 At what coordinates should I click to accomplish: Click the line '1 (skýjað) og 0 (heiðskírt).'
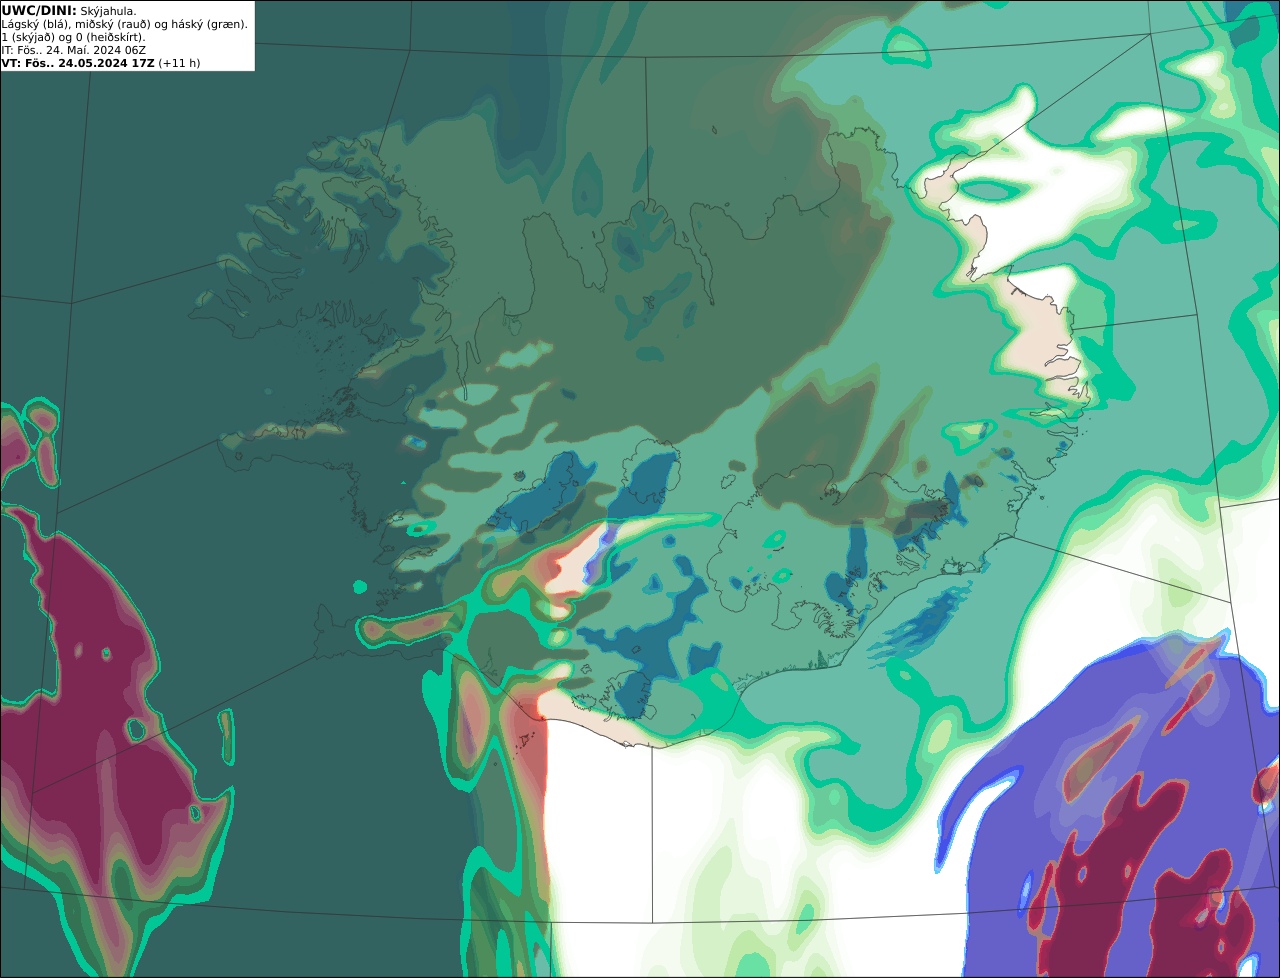point(73,37)
